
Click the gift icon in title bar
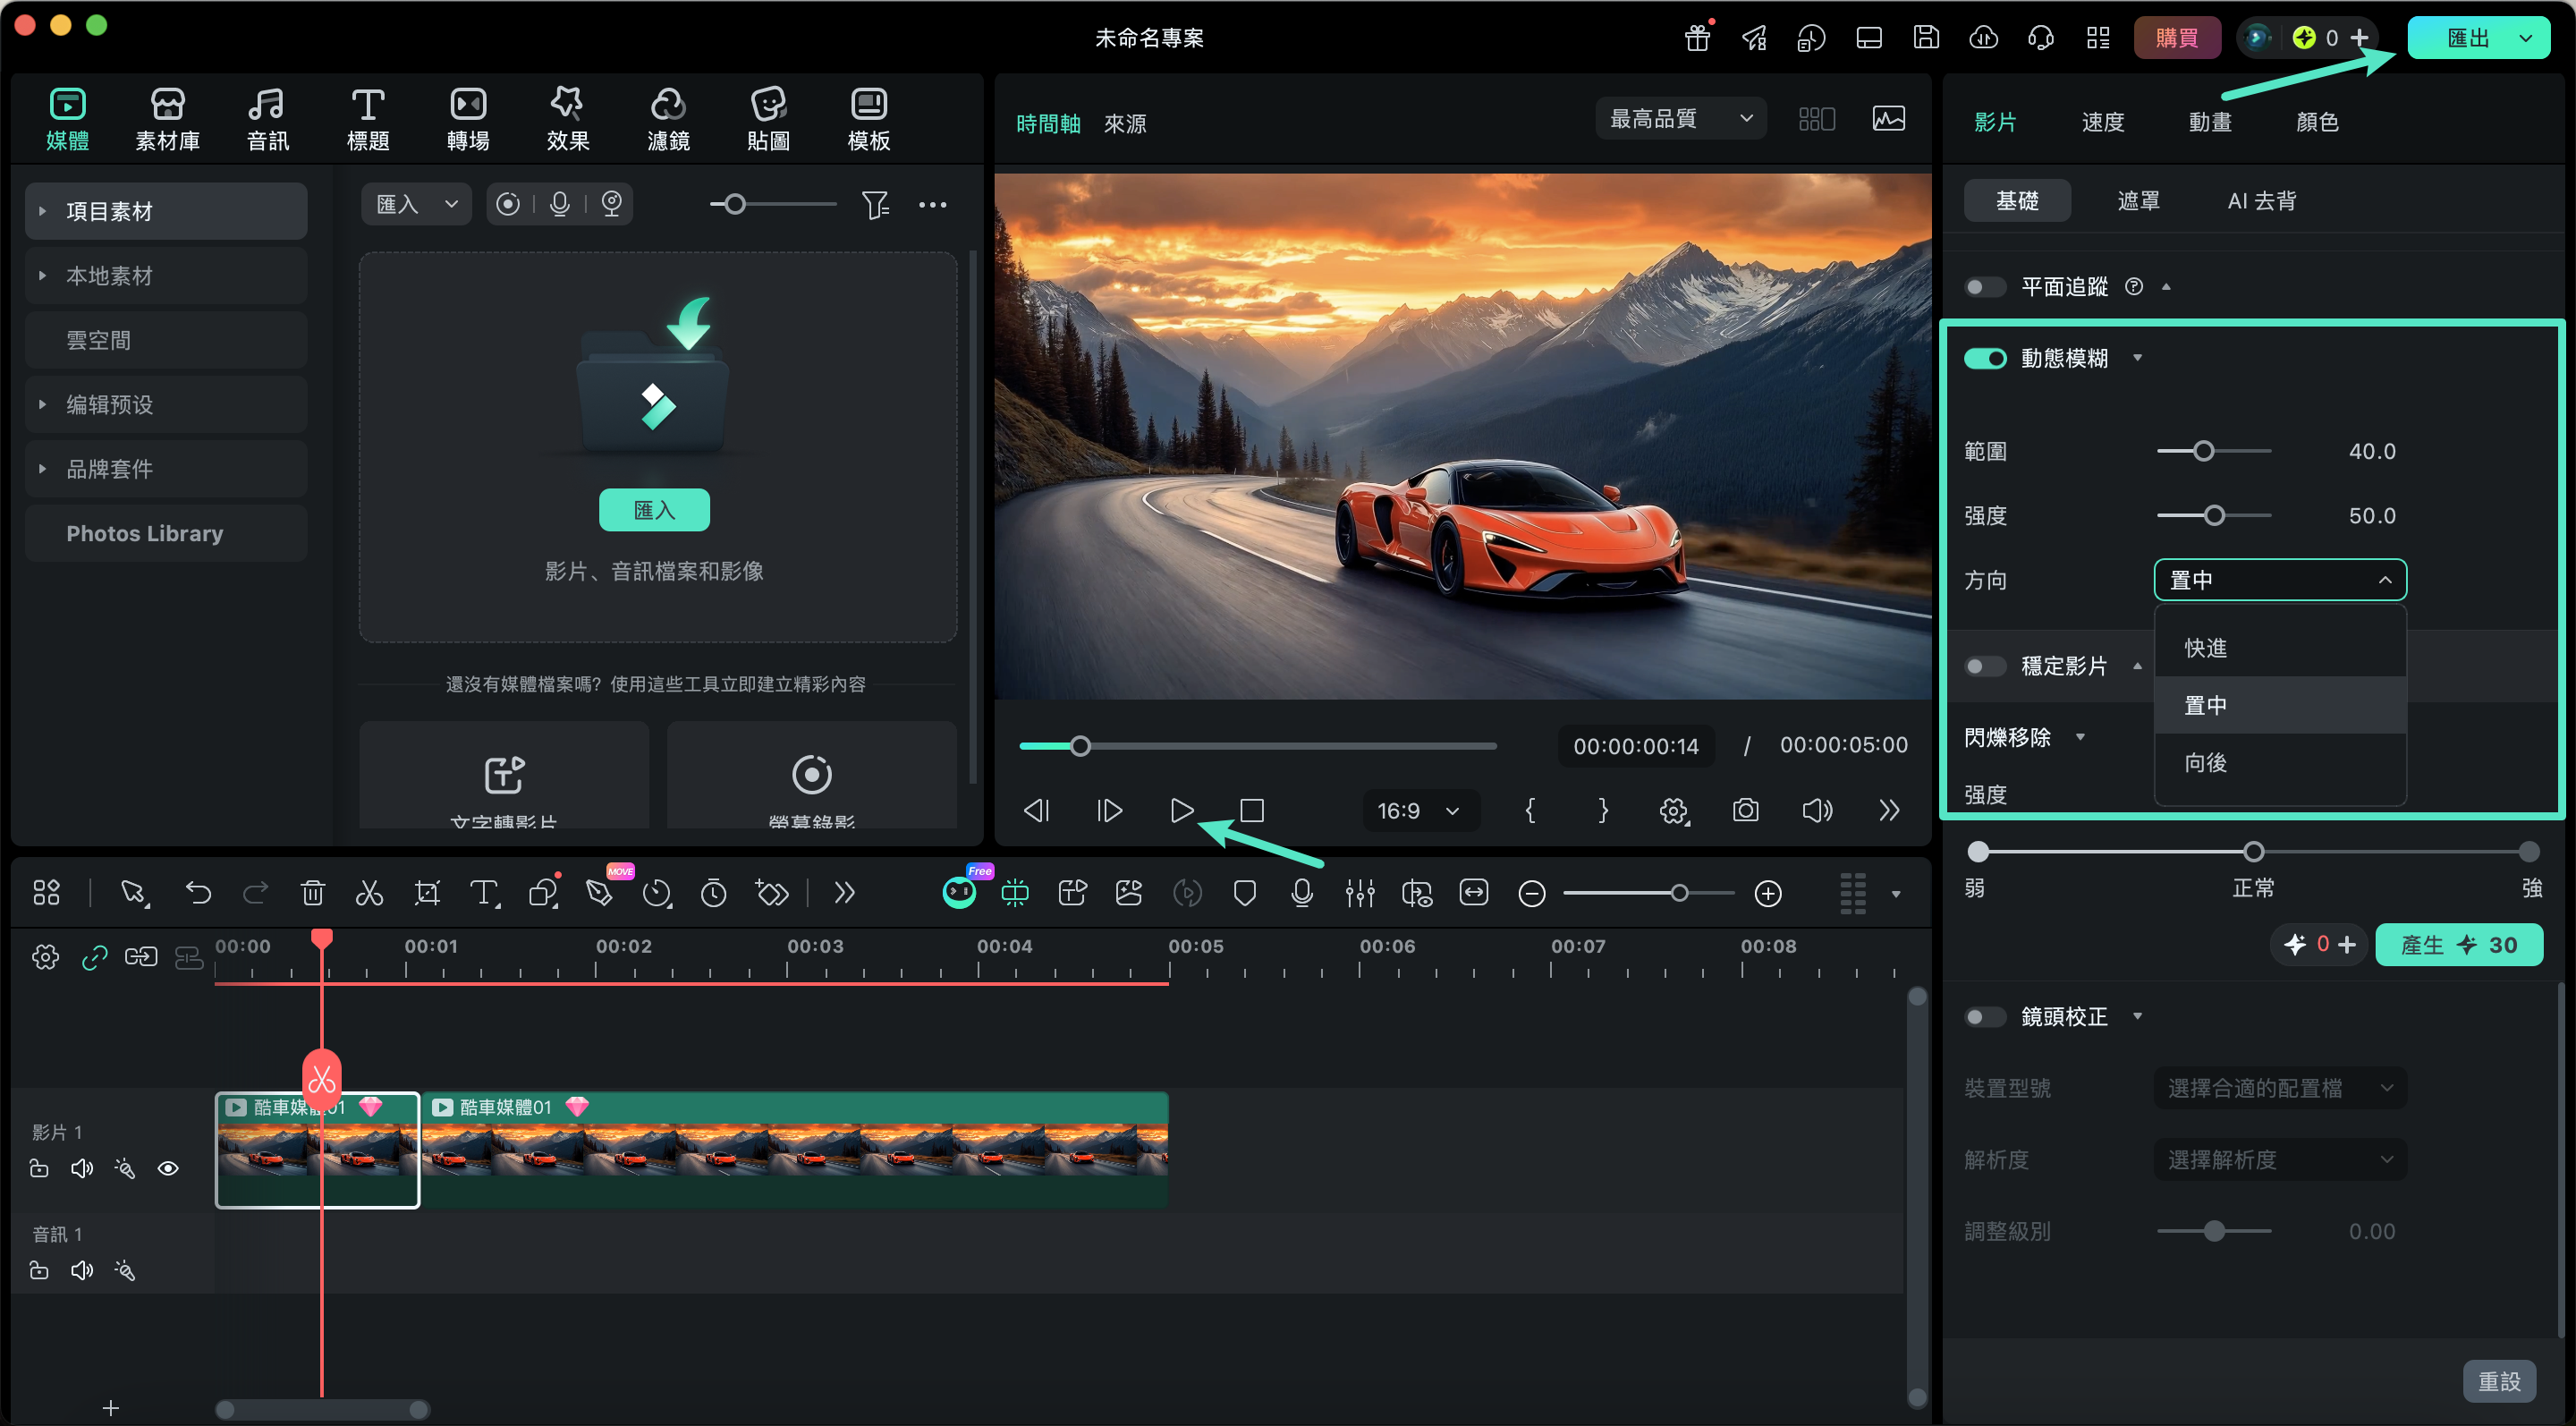pyautogui.click(x=1697, y=38)
